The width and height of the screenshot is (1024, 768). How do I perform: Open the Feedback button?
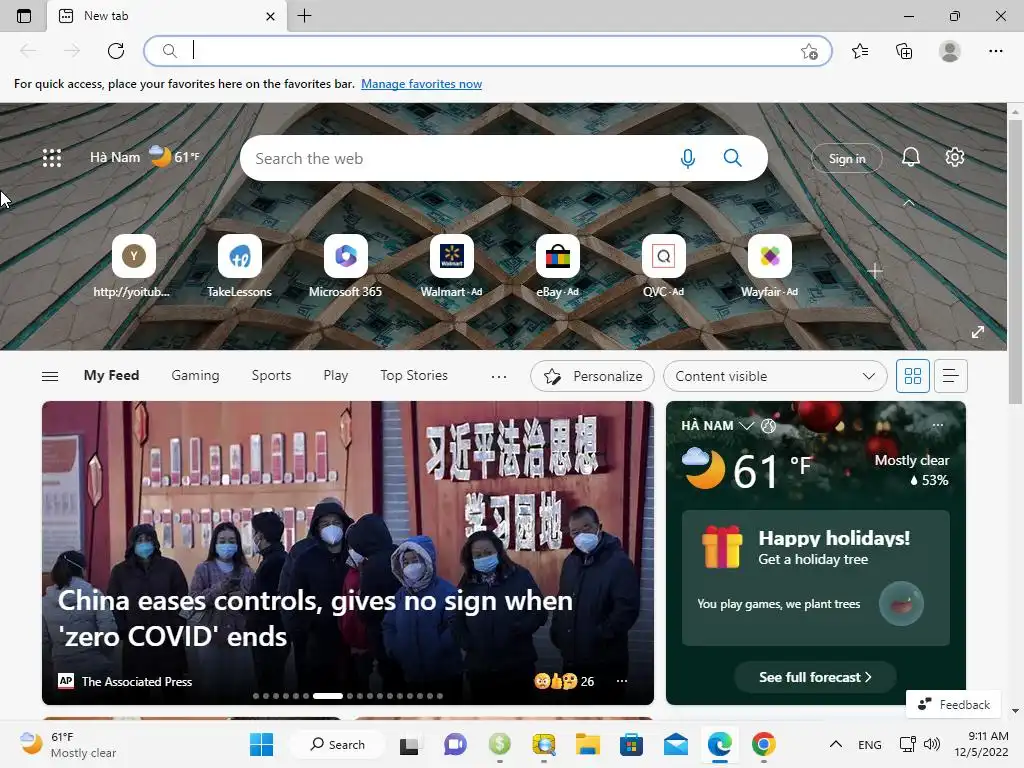pyautogui.click(x=953, y=704)
